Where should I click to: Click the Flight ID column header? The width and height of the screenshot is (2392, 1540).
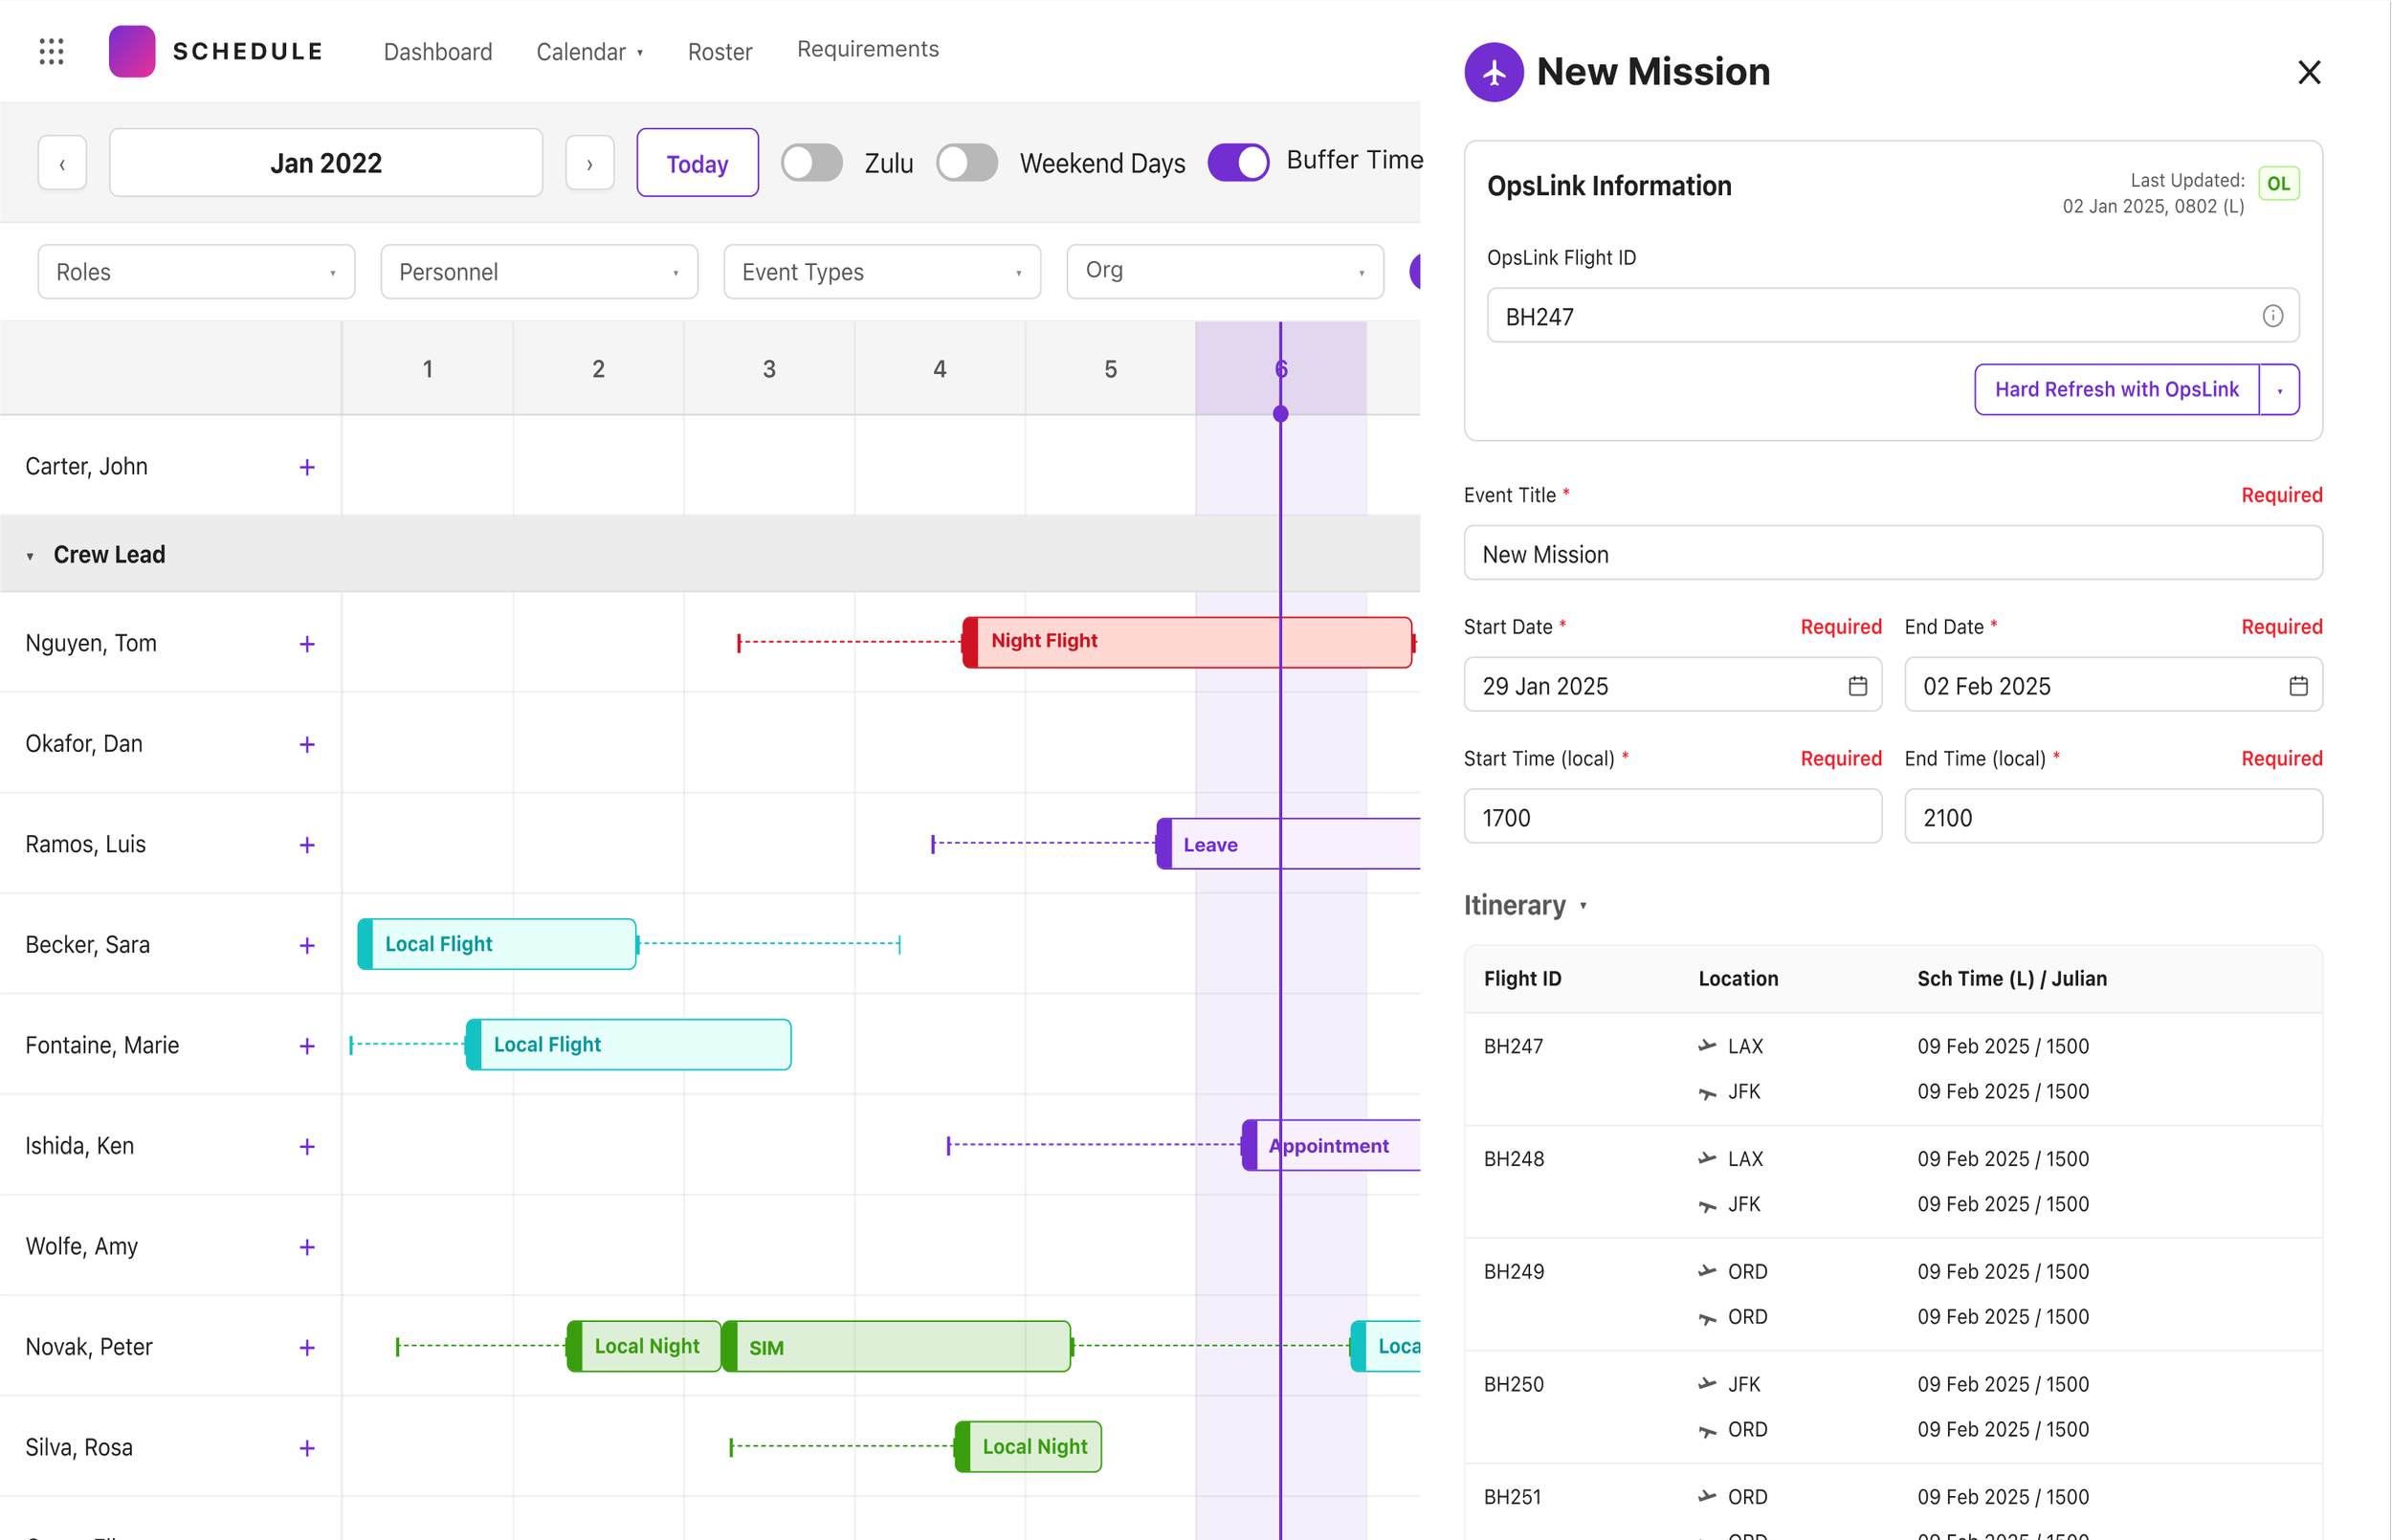click(1522, 979)
